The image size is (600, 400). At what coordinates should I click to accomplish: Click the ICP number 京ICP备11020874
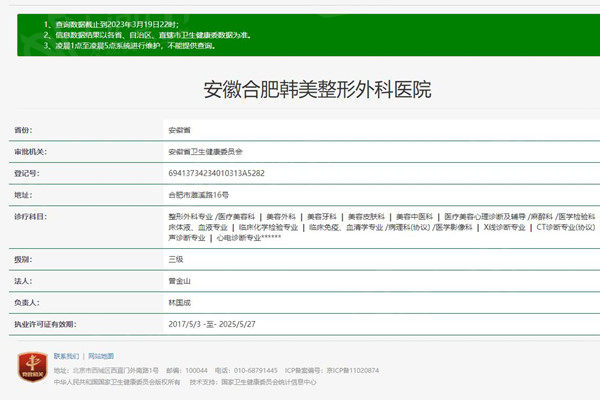[352, 371]
